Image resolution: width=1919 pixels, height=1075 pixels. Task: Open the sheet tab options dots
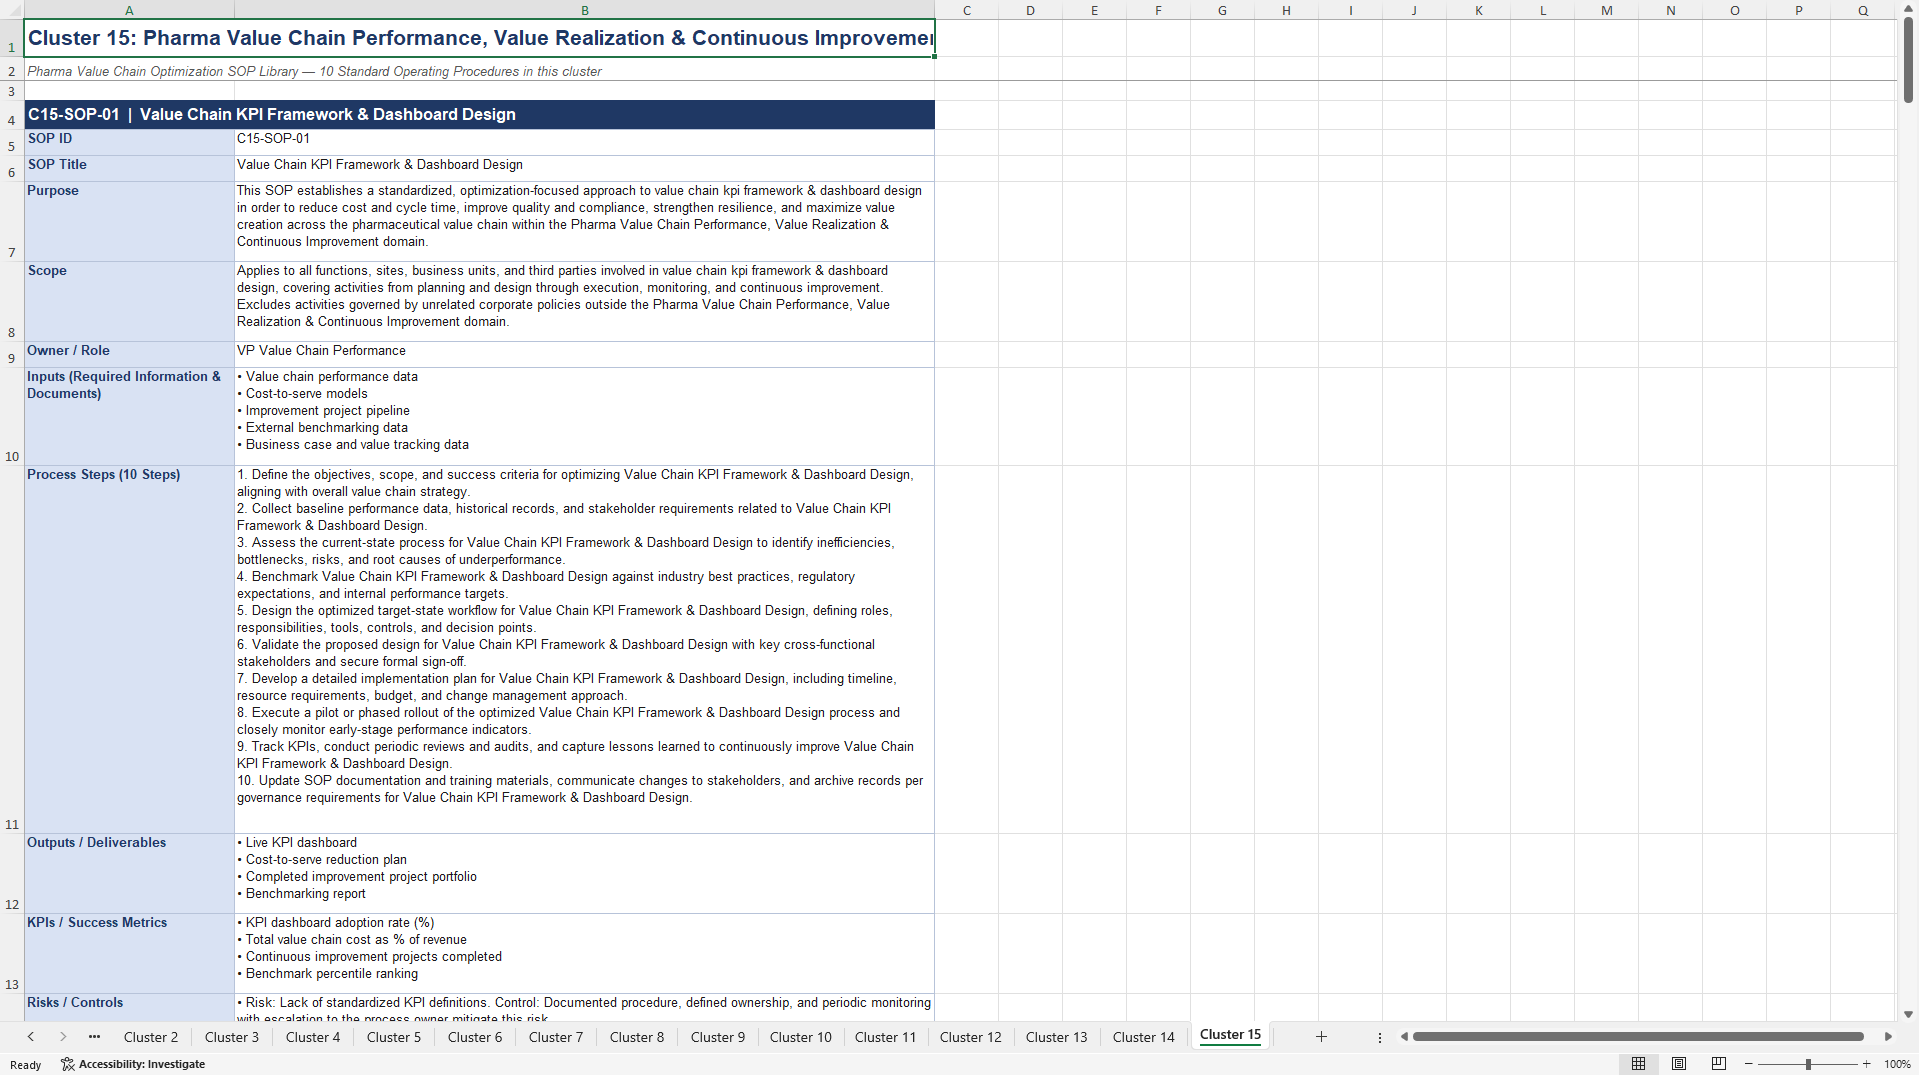(x=1380, y=1038)
